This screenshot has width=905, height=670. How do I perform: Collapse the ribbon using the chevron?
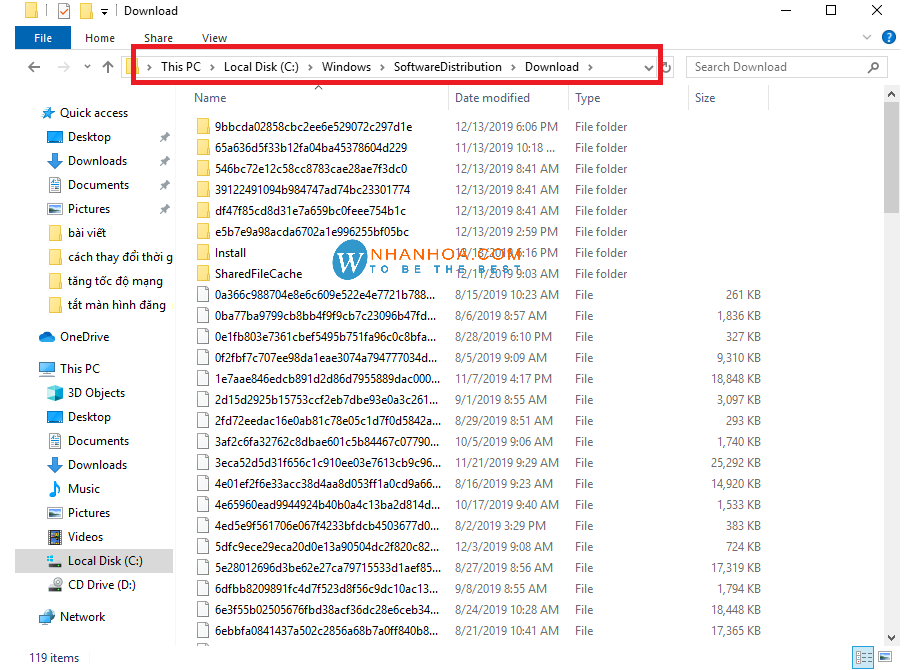tap(865, 38)
